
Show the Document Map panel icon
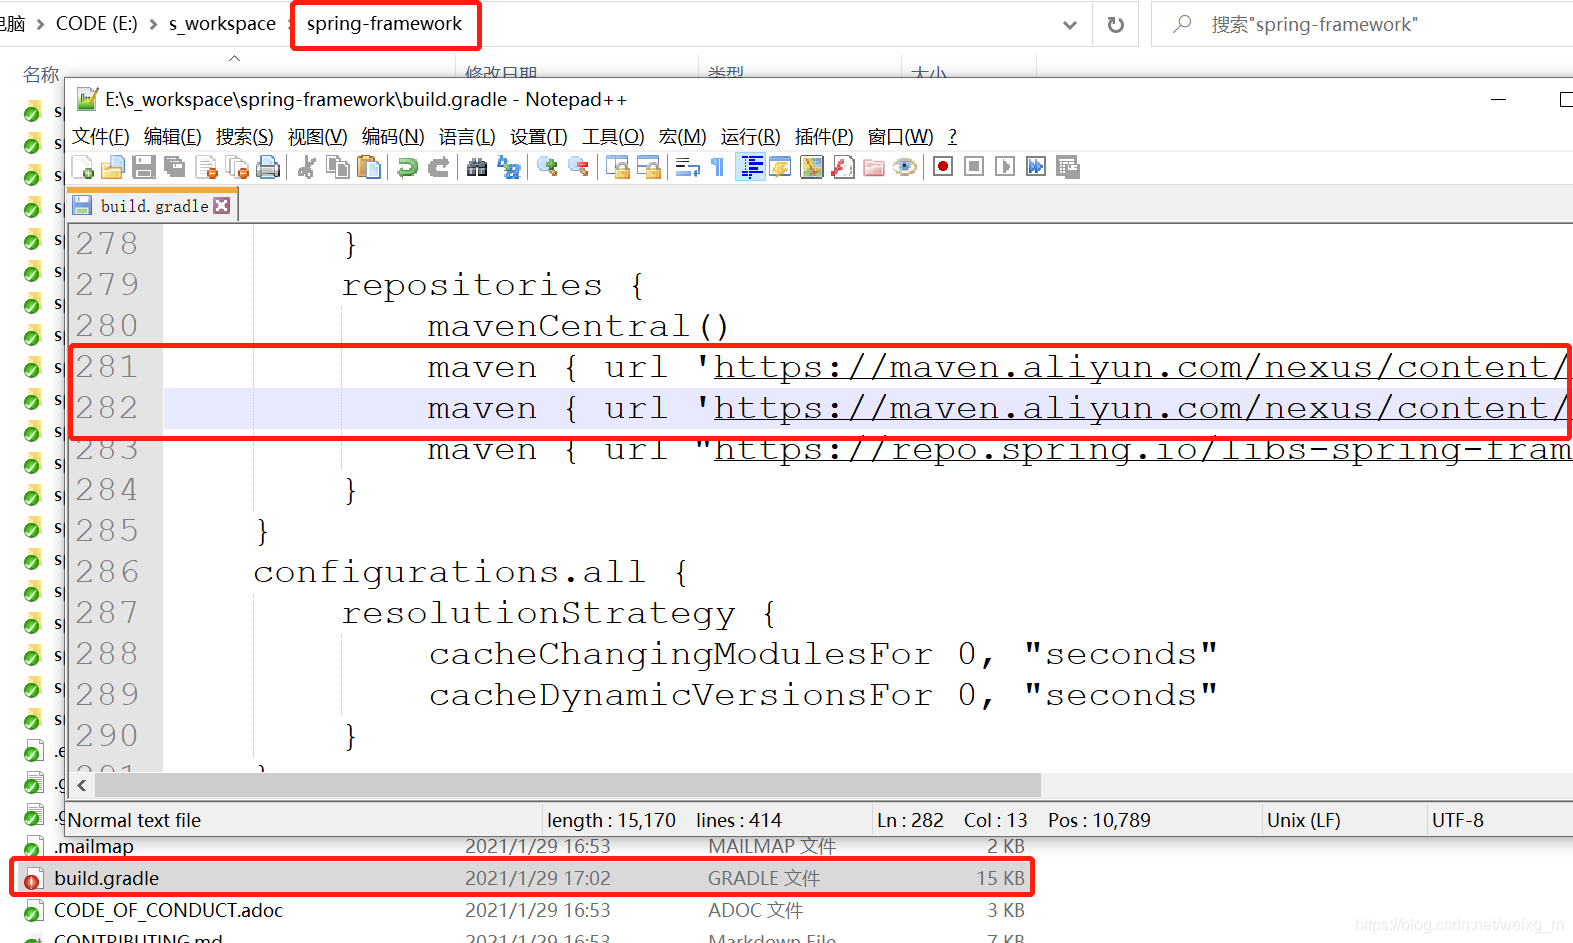(812, 167)
